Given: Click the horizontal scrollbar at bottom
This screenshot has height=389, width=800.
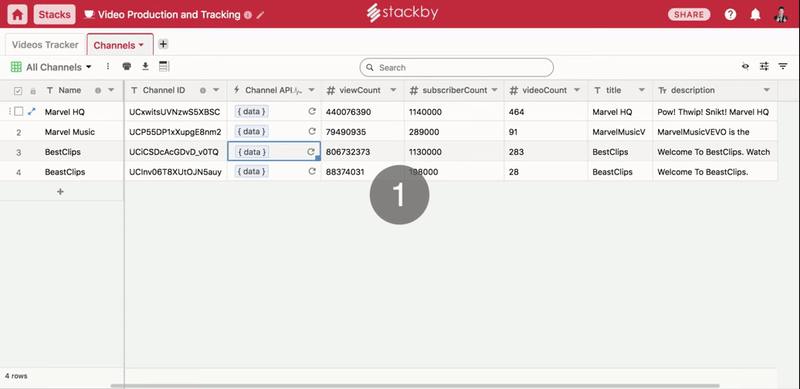Looking at the screenshot, I should click(x=415, y=386).
